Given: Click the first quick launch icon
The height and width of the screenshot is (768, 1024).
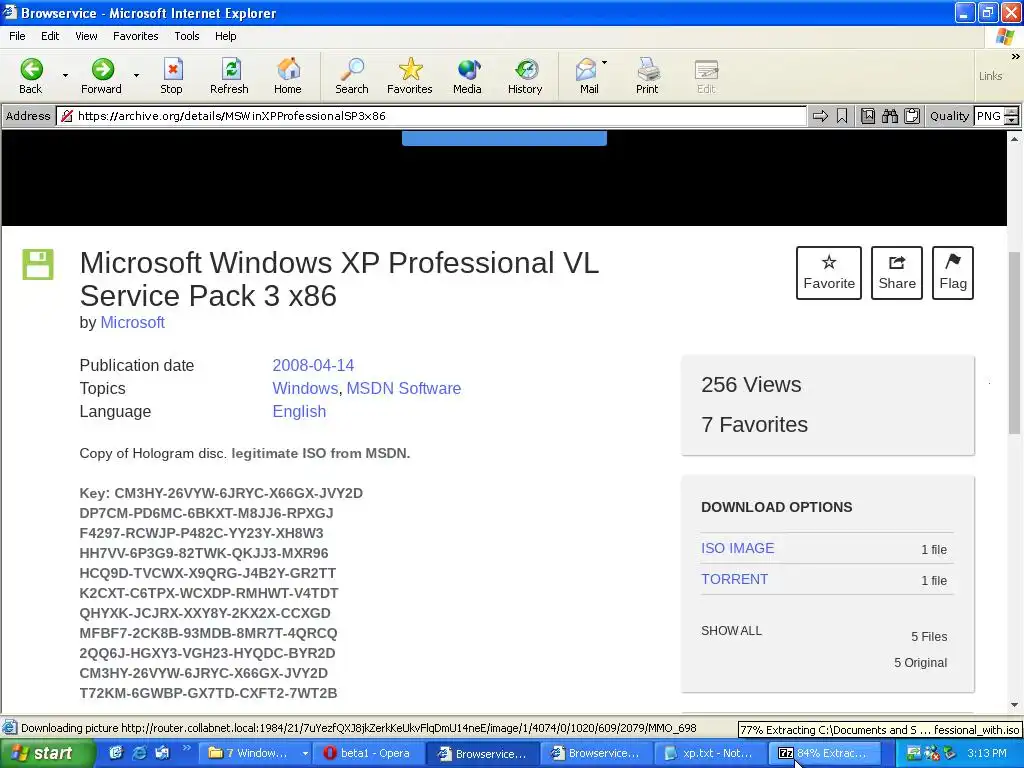Looking at the screenshot, I should click(x=116, y=753).
